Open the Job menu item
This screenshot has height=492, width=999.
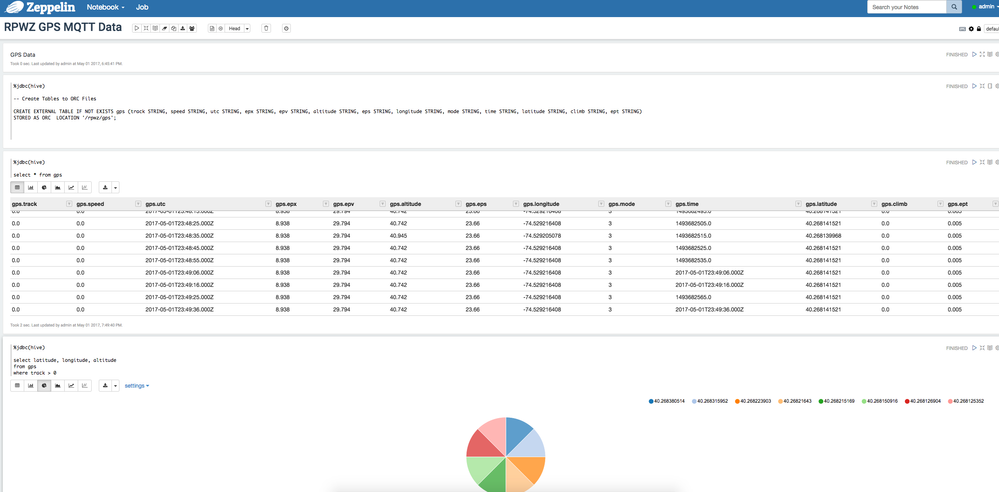(x=142, y=7)
